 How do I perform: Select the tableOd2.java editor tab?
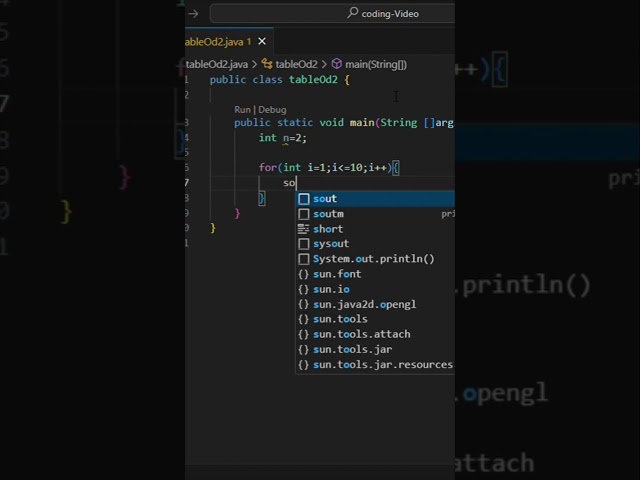229,41
